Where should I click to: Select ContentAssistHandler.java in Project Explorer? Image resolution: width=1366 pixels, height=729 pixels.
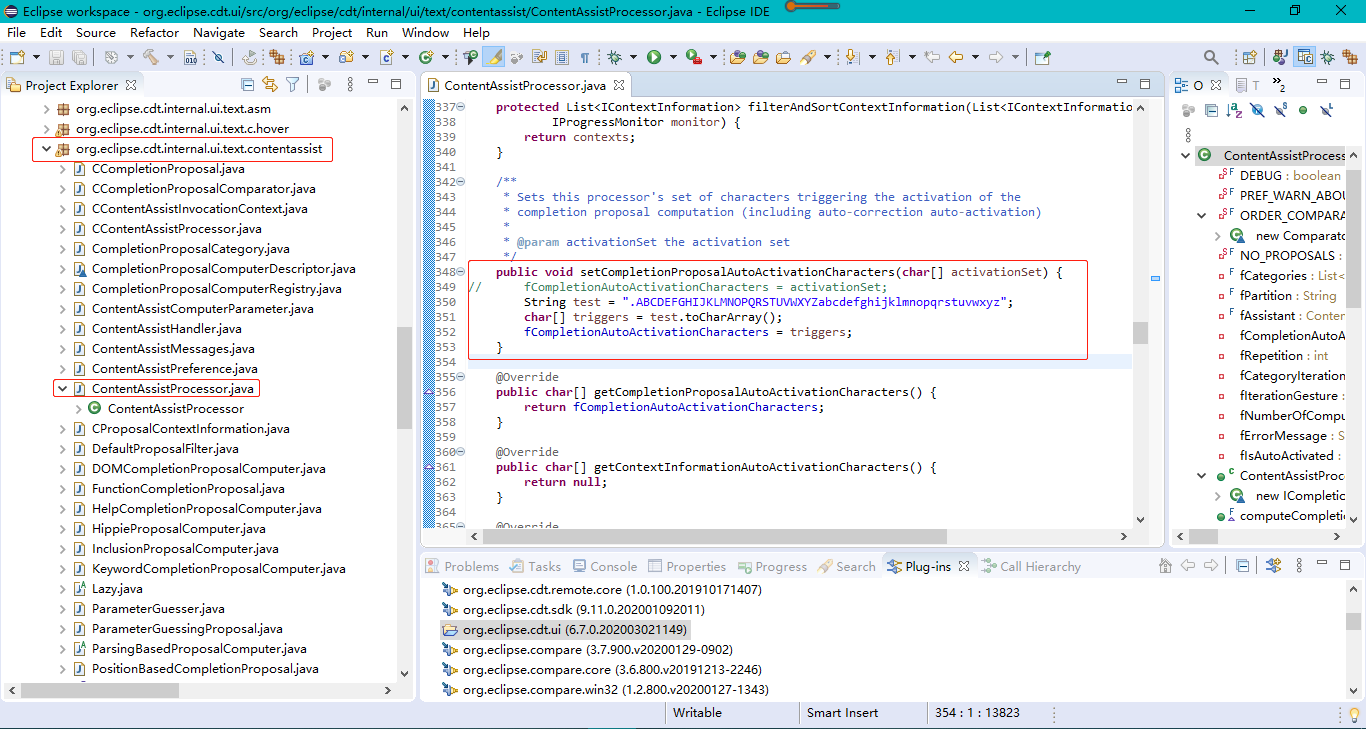pyautogui.click(x=166, y=329)
